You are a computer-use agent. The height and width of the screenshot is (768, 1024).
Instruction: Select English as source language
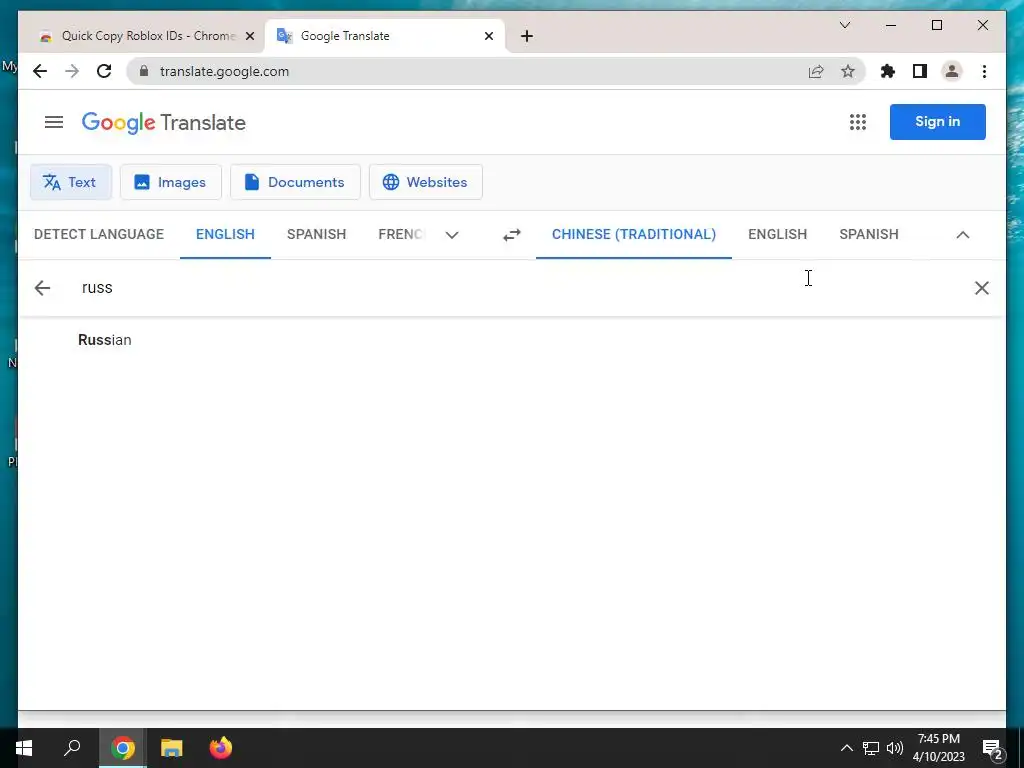(x=225, y=234)
